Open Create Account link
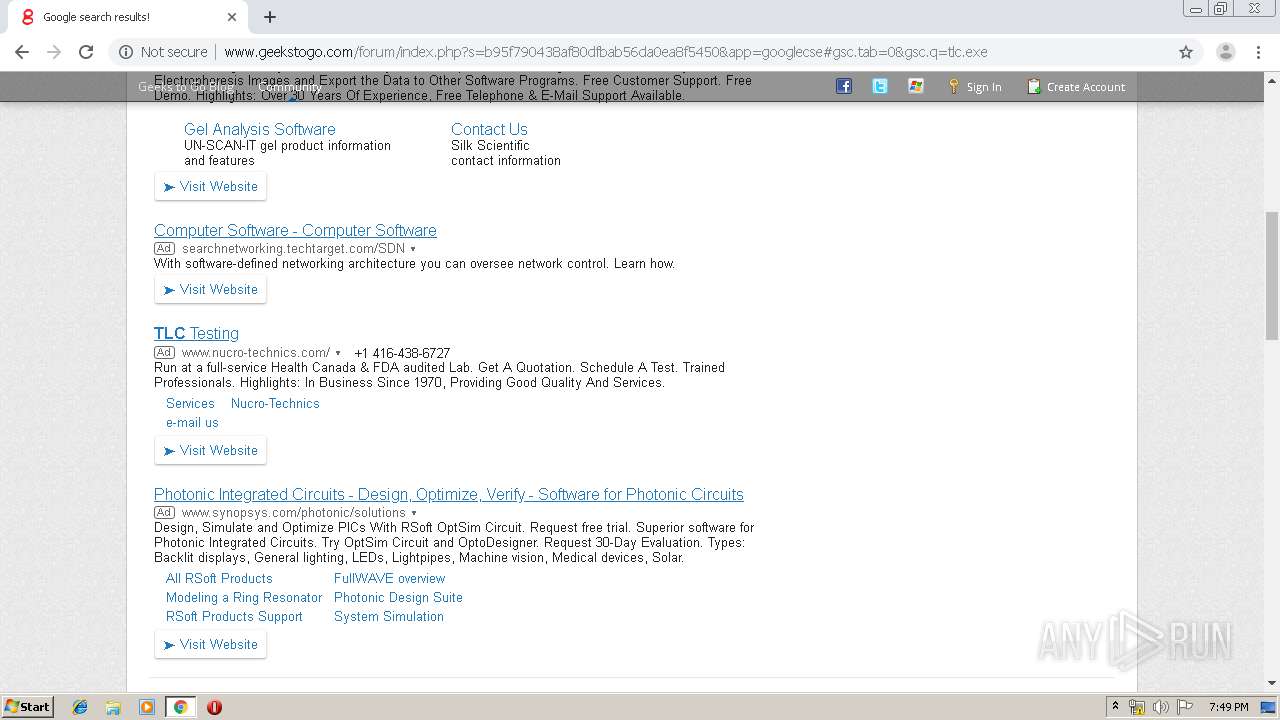The height and width of the screenshot is (720, 1280). pos(1076,87)
